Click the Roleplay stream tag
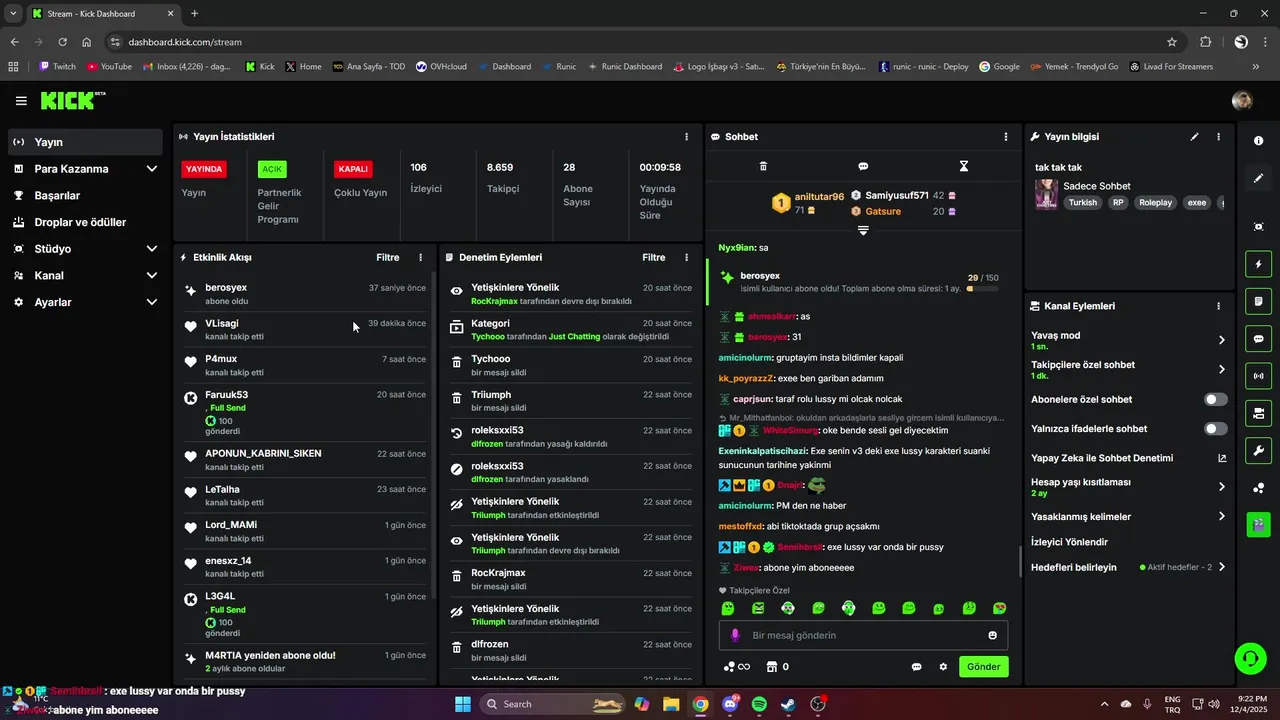 1155,202
